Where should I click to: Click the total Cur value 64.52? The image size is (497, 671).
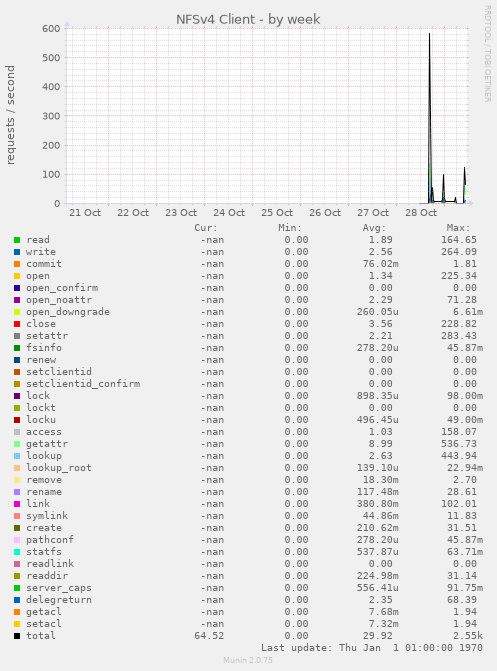209,636
